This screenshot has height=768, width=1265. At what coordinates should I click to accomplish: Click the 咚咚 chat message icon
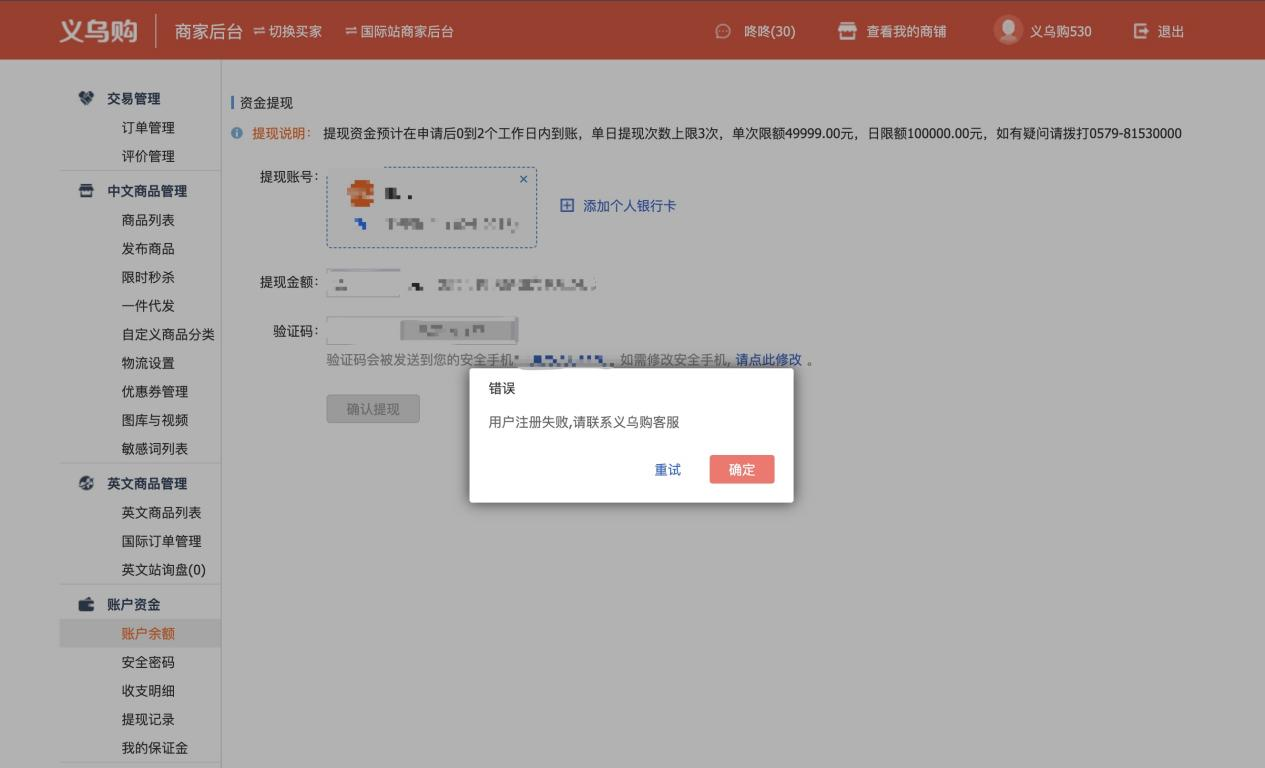tap(723, 31)
